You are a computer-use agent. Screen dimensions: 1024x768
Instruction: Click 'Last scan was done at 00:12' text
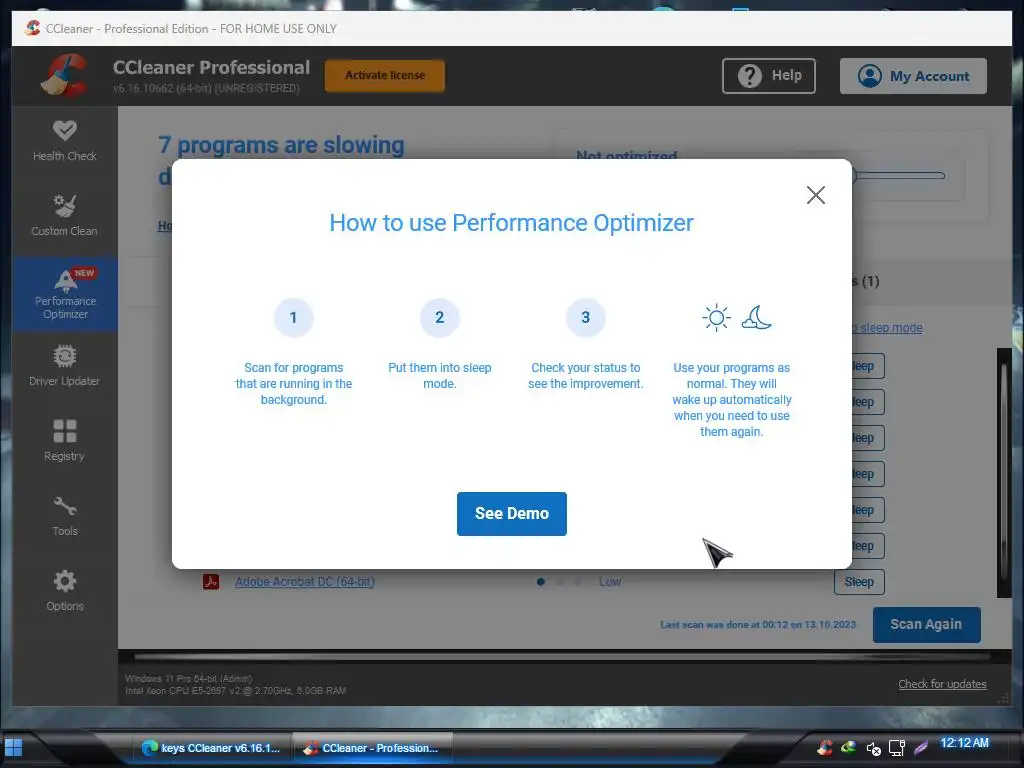tap(758, 625)
